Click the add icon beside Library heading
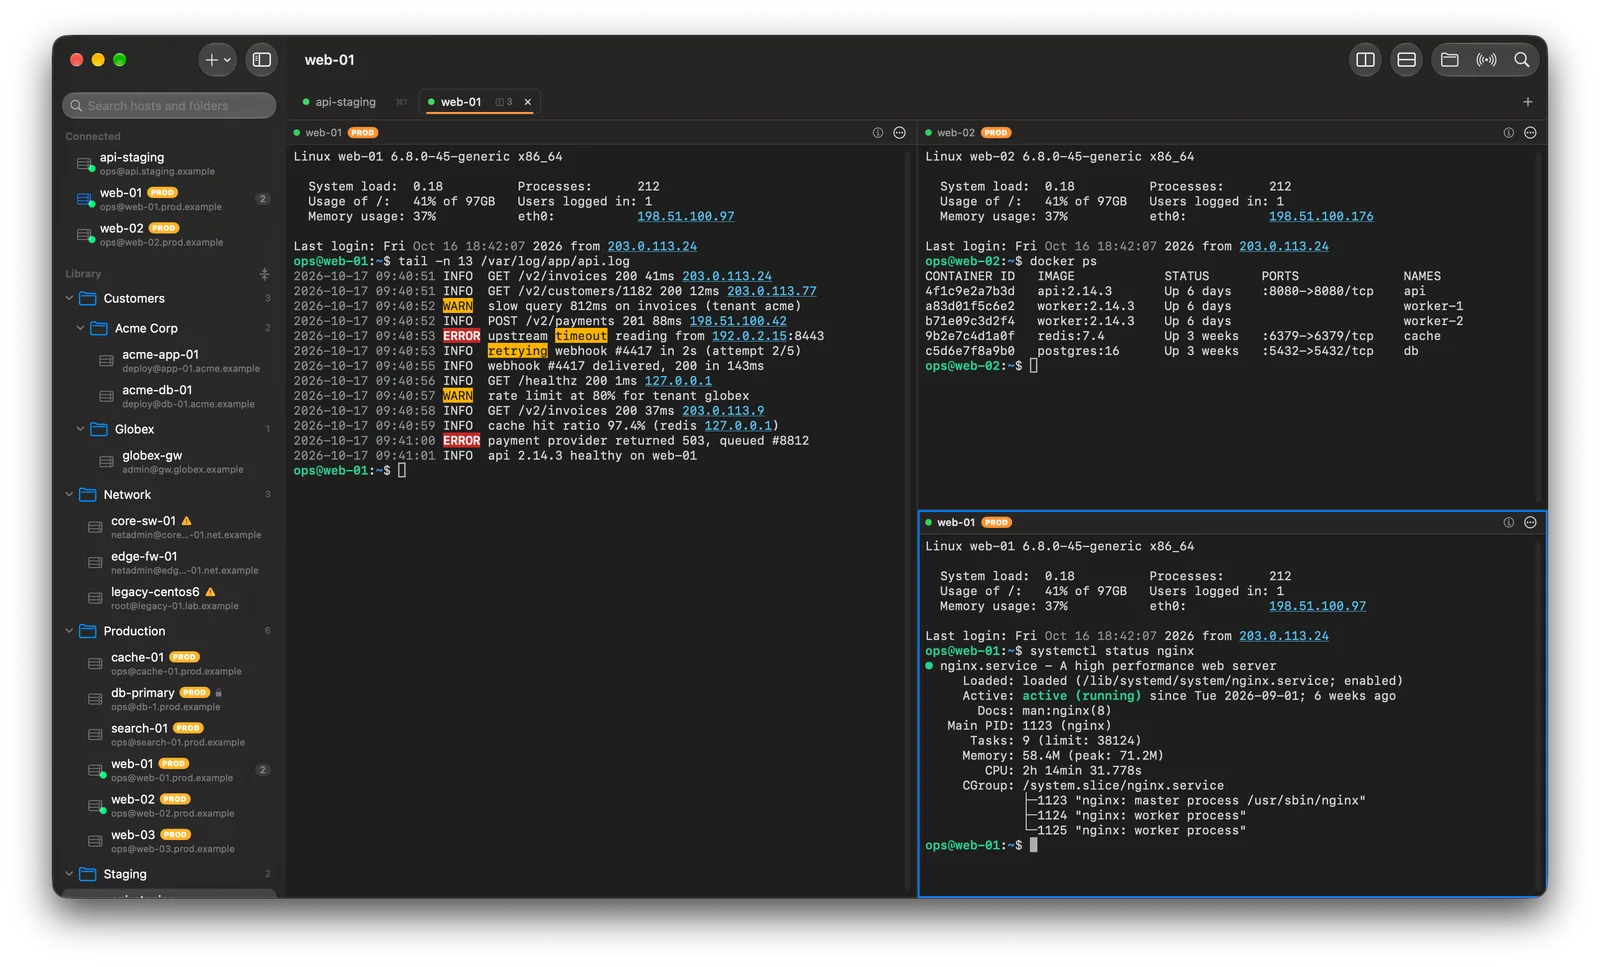 264,274
